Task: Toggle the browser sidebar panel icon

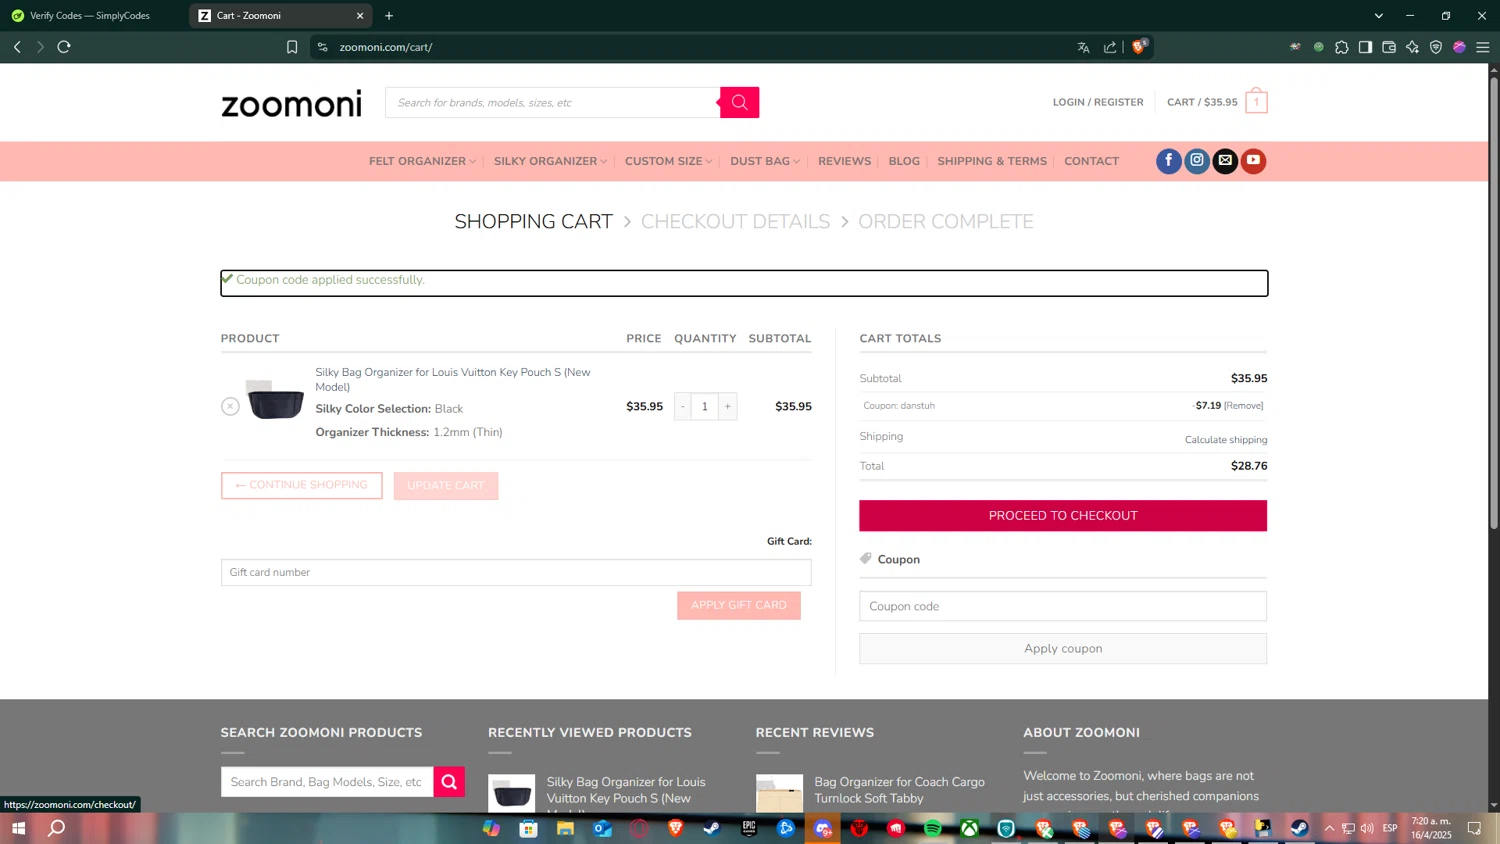Action: point(1365,47)
